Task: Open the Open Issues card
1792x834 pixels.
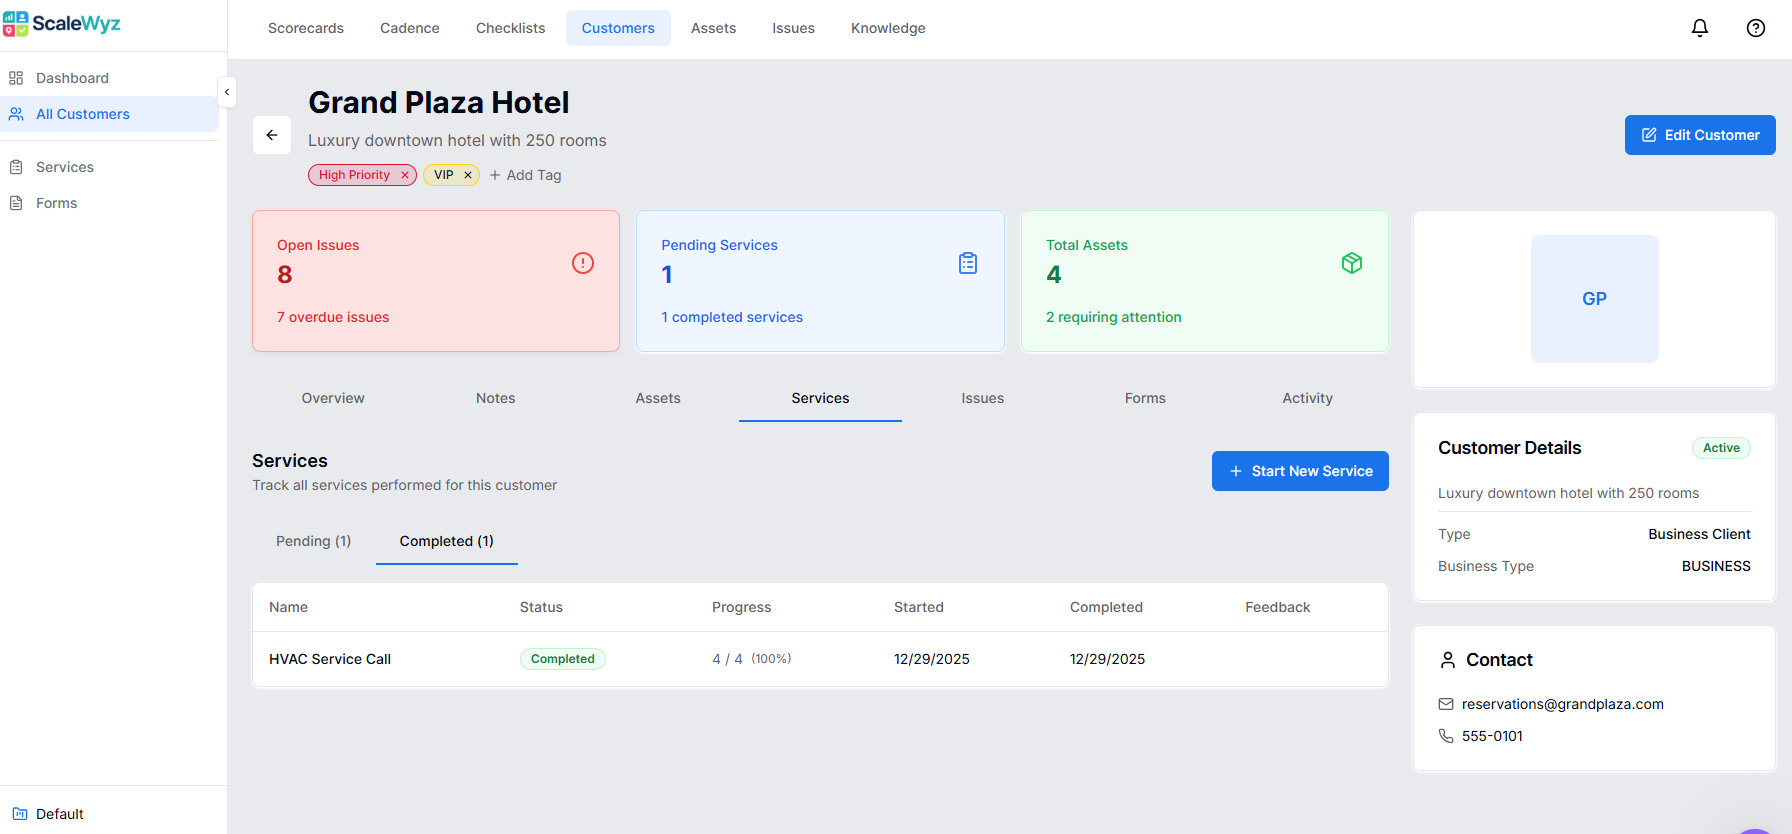Action: click(436, 281)
